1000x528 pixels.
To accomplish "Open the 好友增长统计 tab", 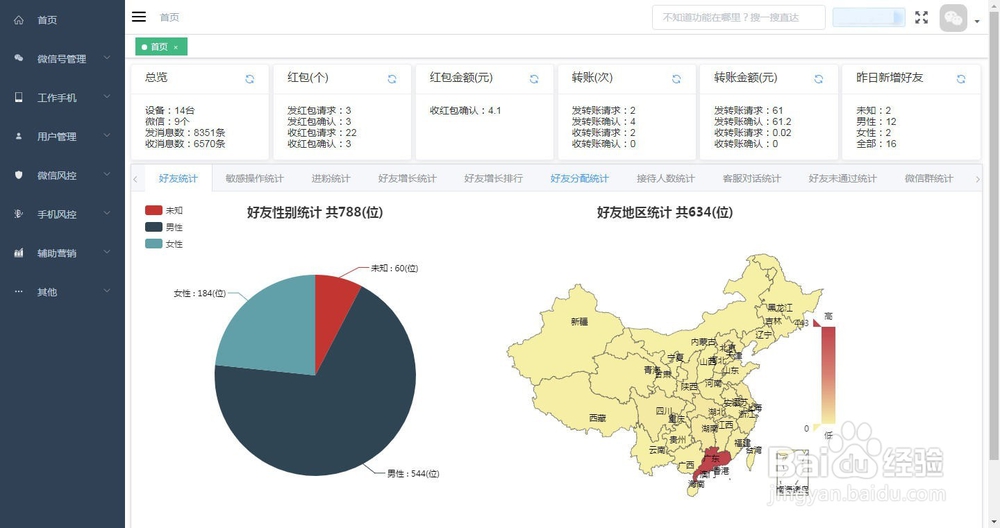I will 407,179.
